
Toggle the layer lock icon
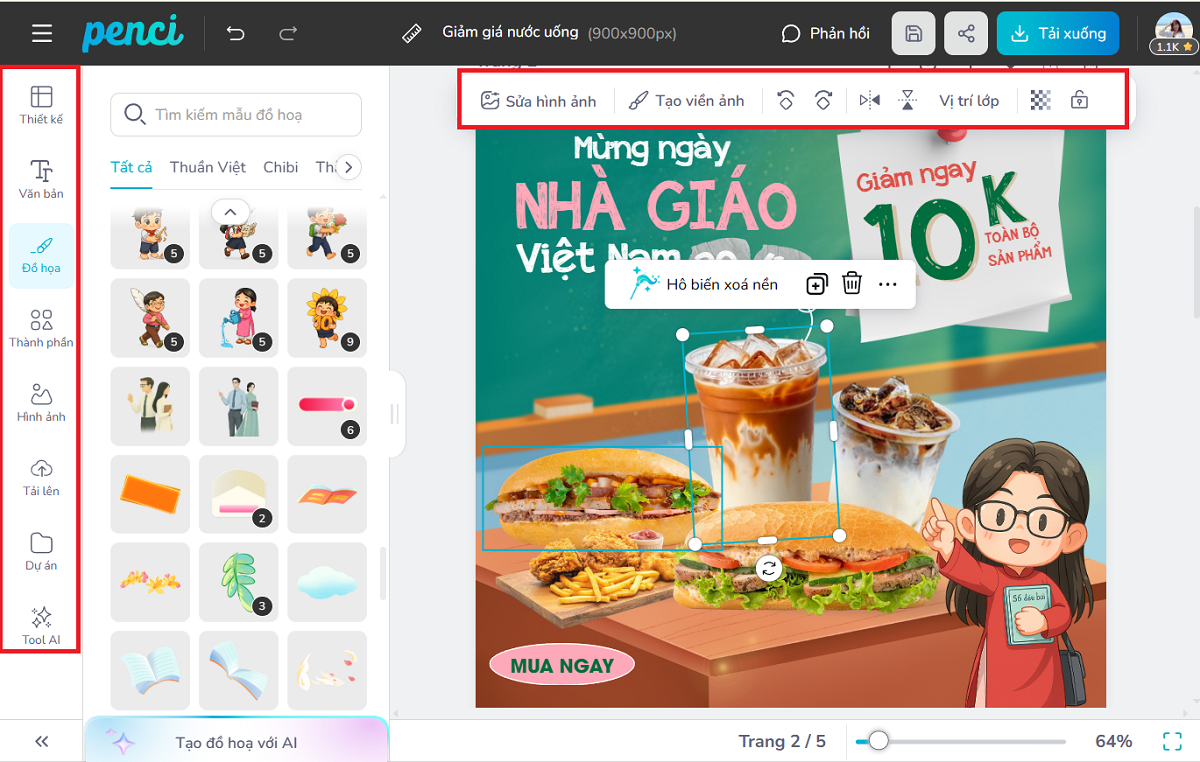pyautogui.click(x=1079, y=100)
